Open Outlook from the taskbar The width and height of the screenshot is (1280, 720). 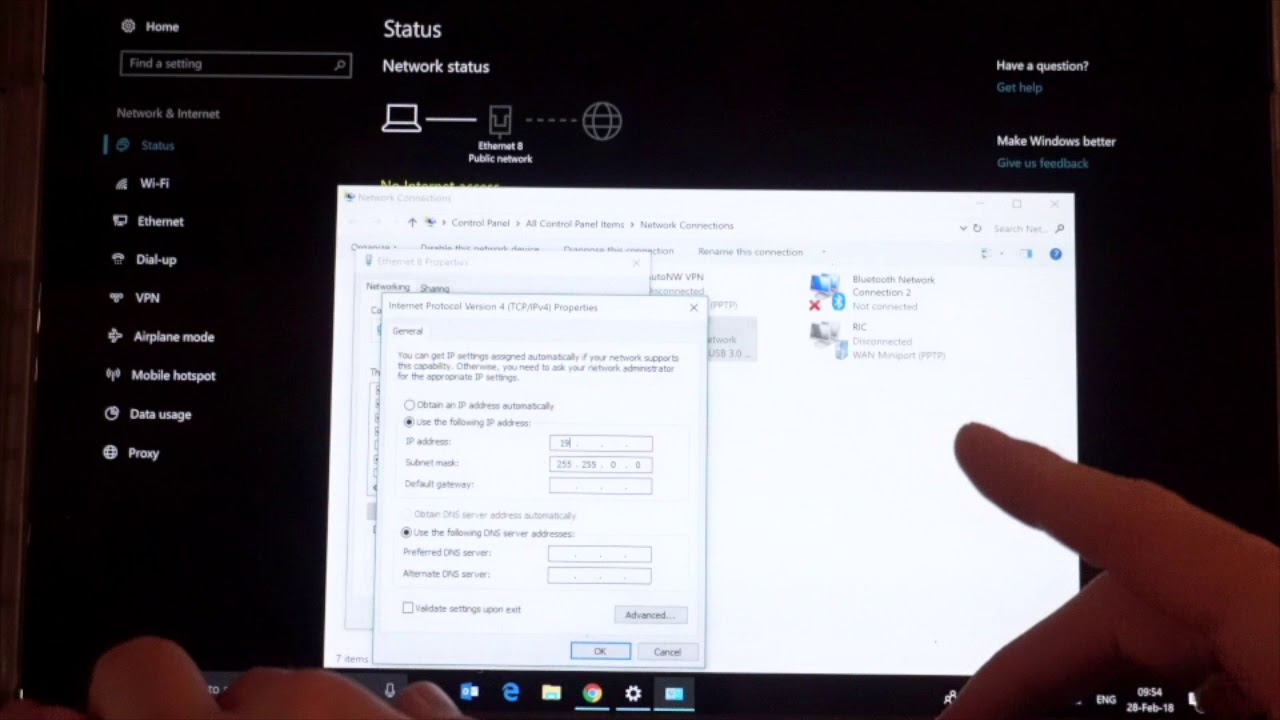click(x=469, y=692)
